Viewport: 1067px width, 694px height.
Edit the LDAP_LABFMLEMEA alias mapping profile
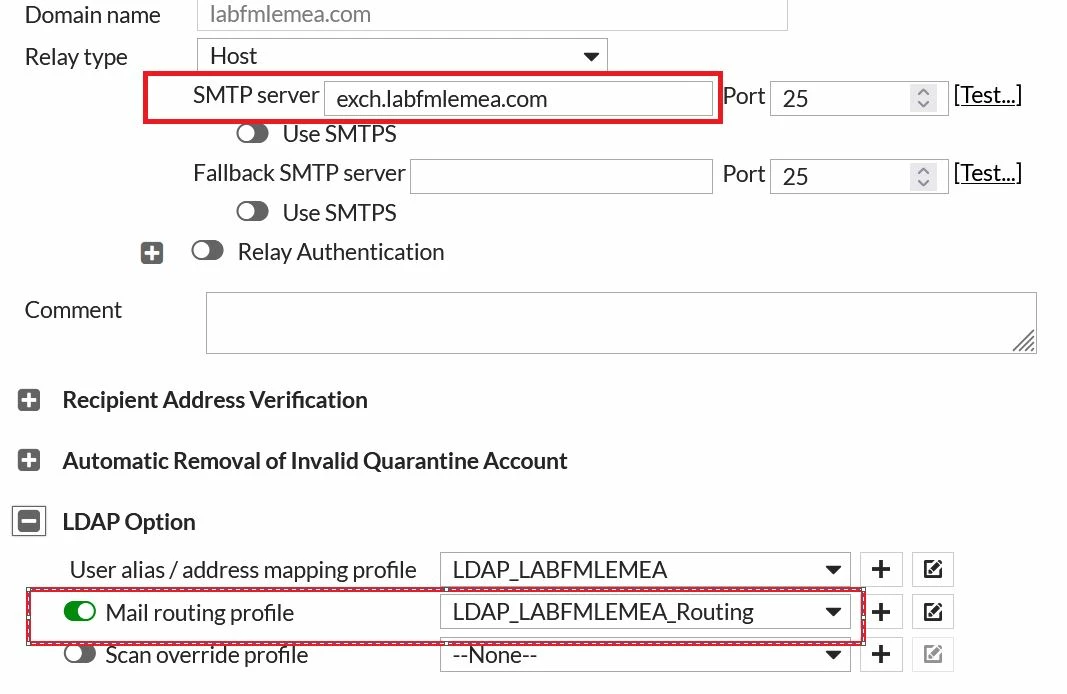[932, 569]
